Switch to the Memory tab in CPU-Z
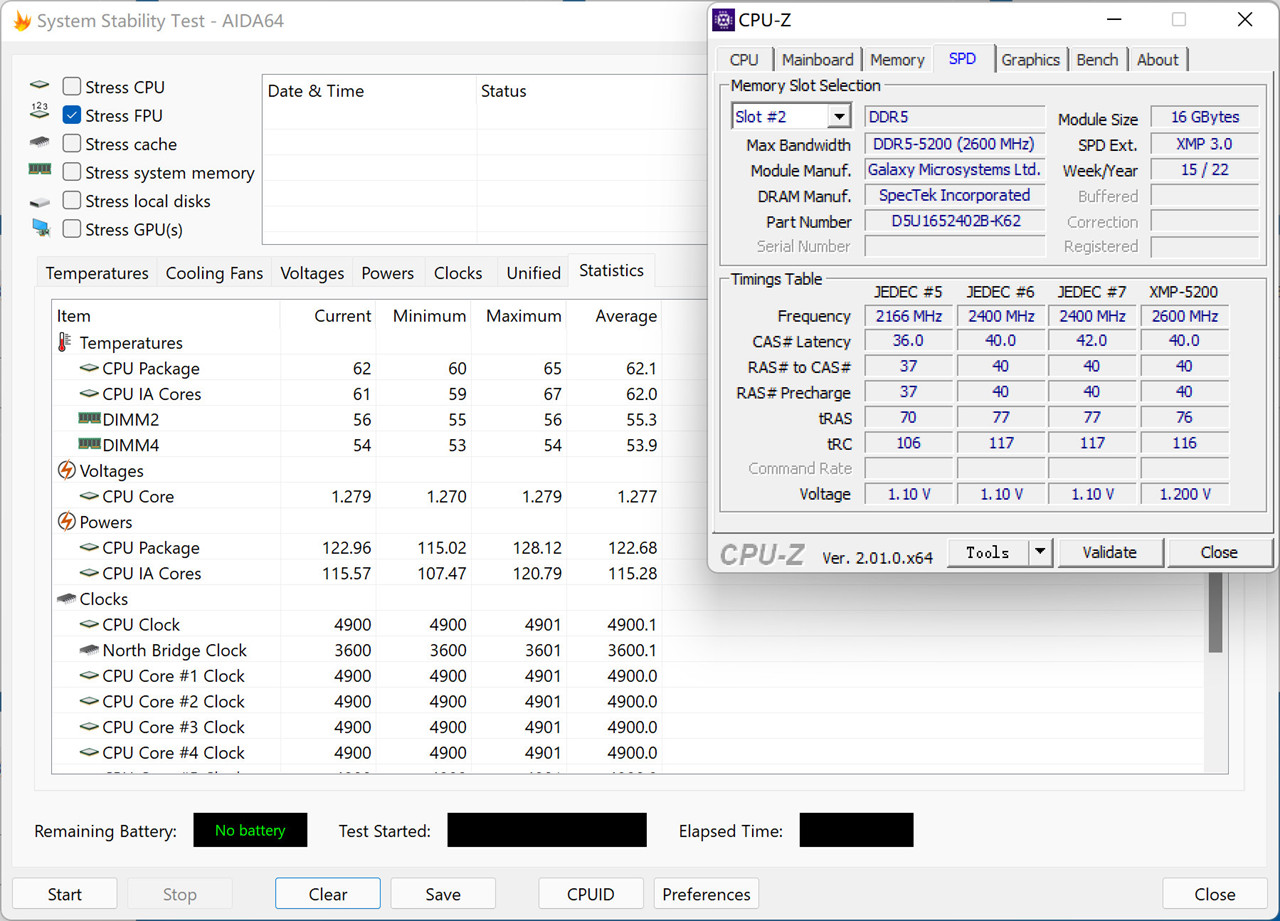The image size is (1280, 921). coord(896,59)
